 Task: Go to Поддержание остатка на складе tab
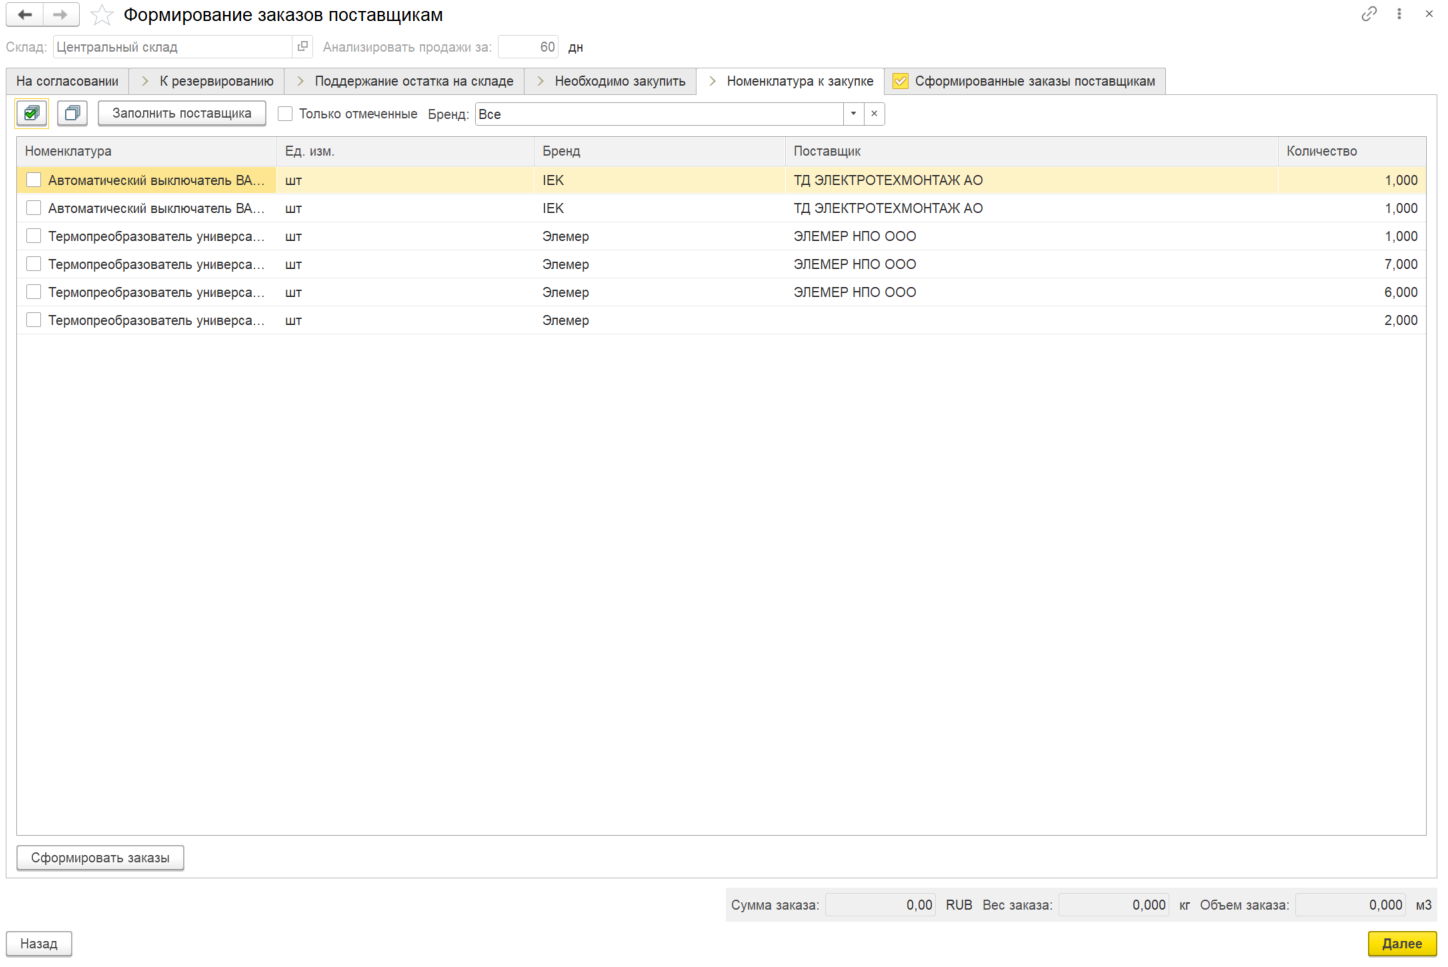(x=405, y=81)
